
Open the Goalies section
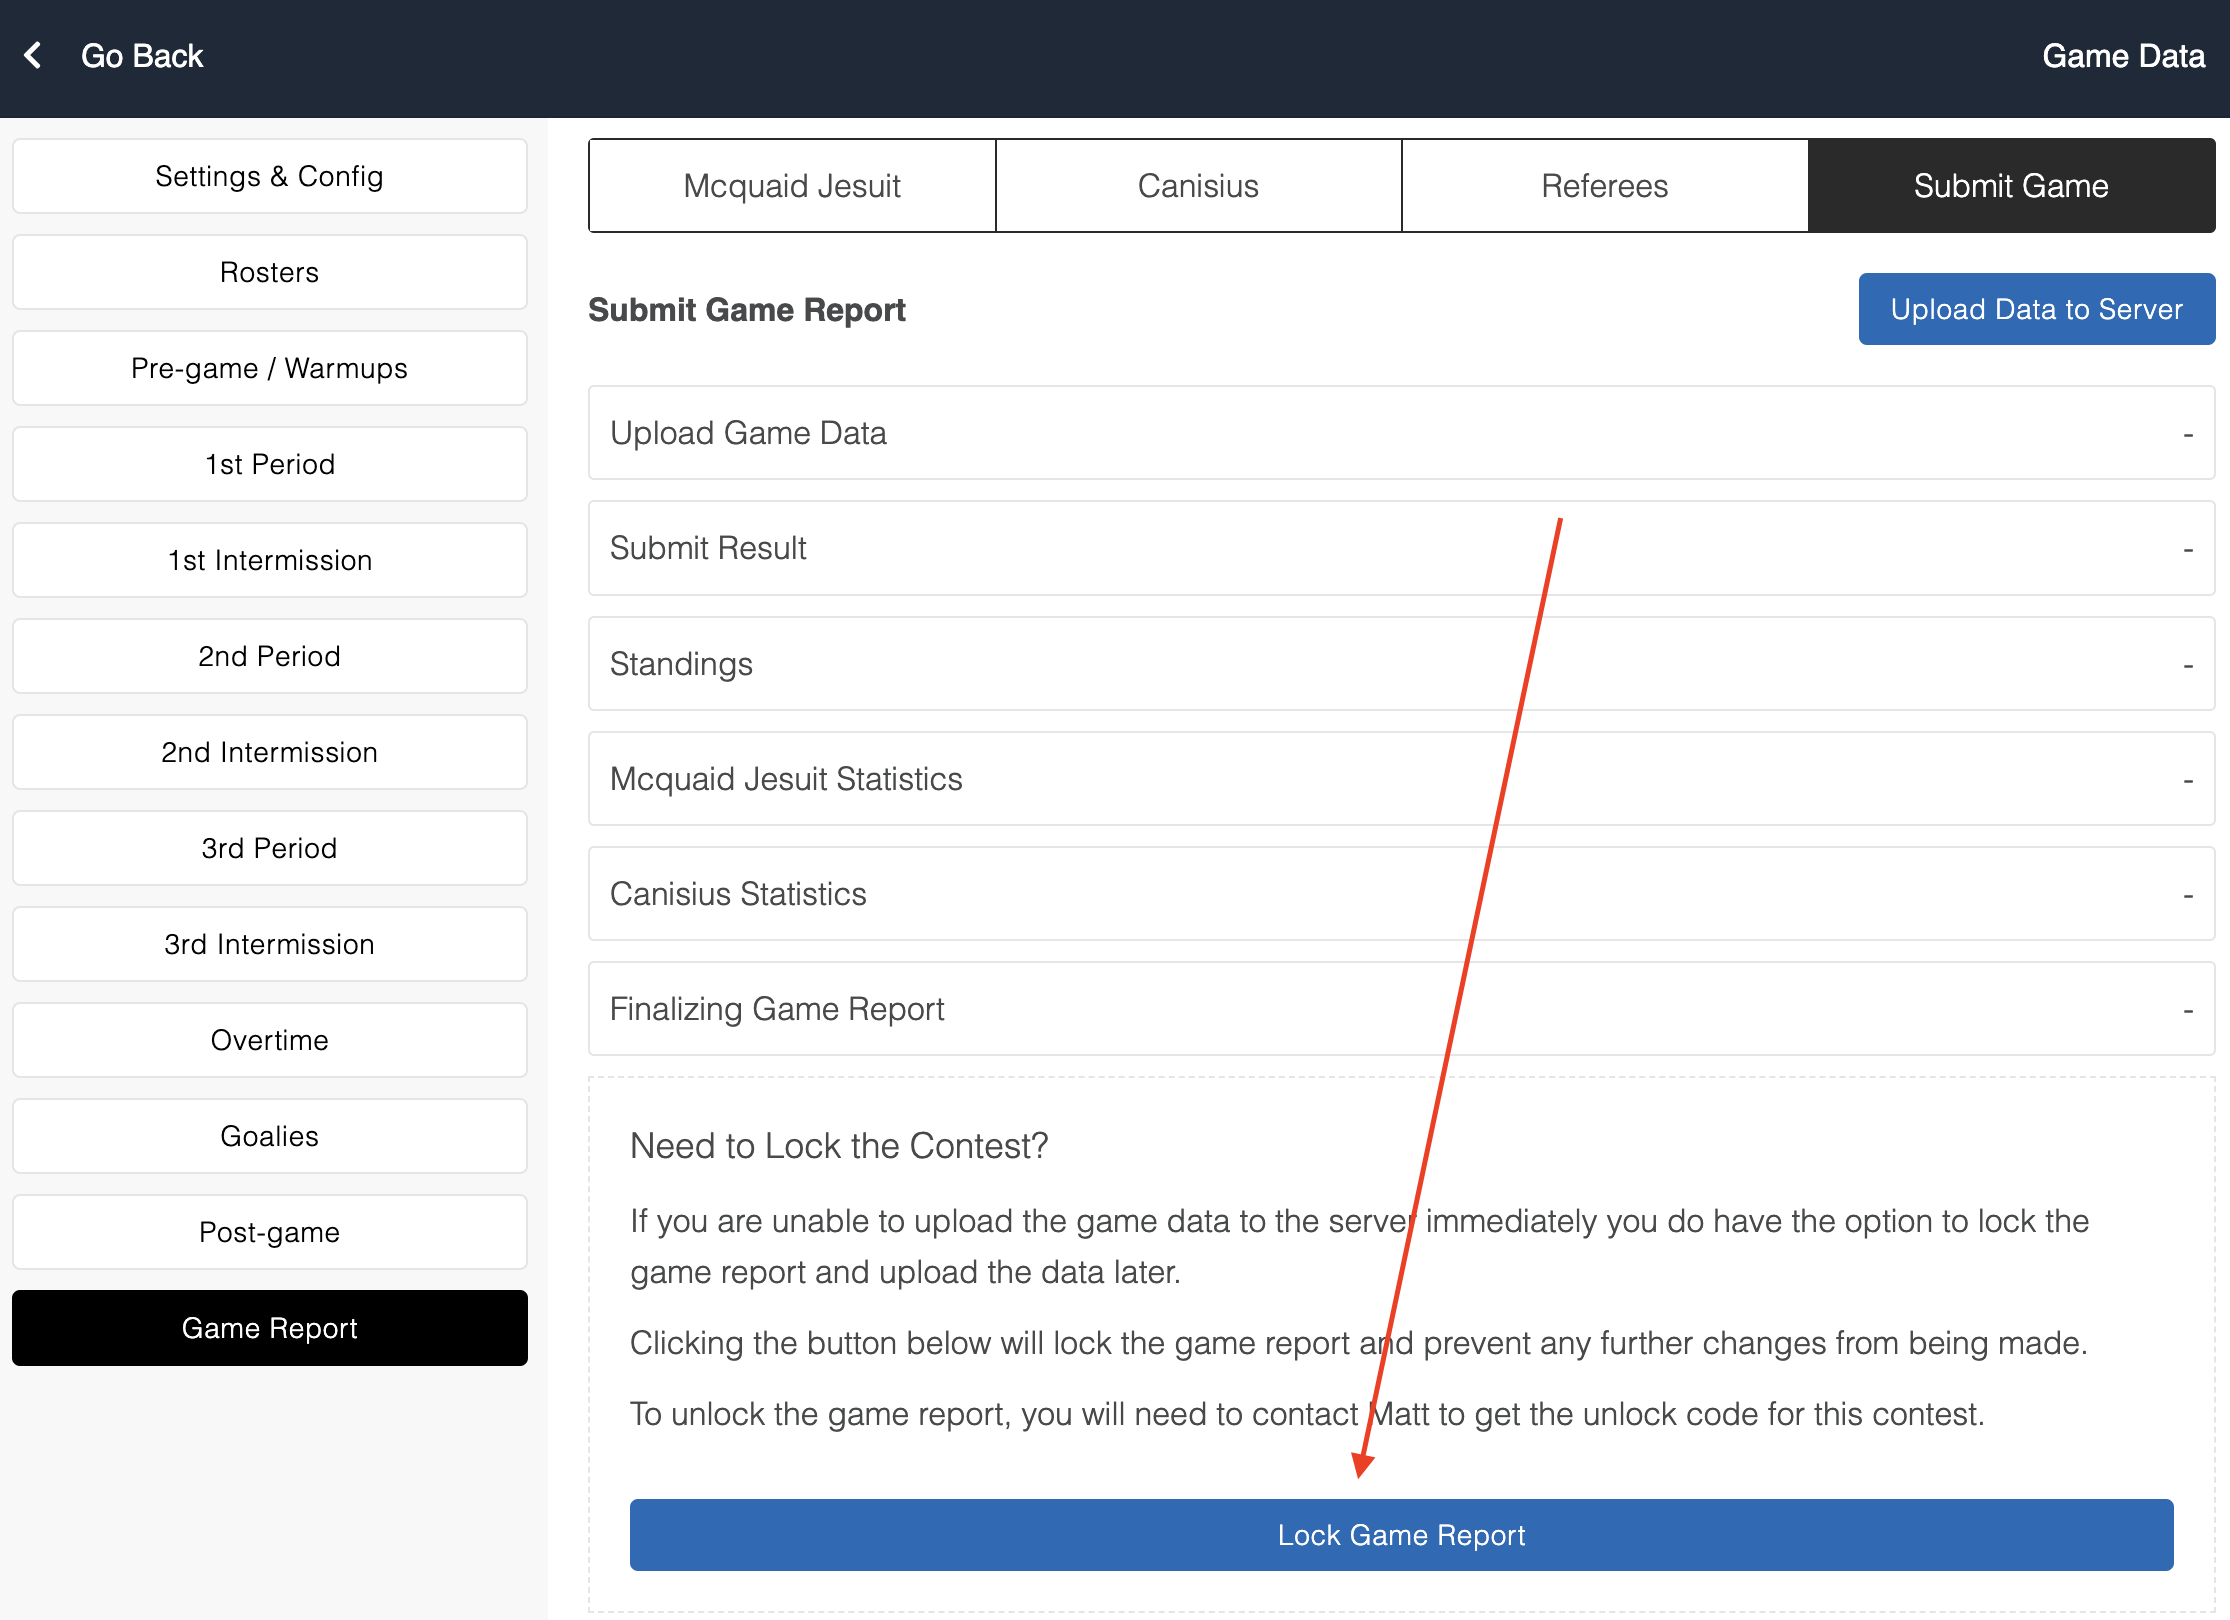[269, 1136]
